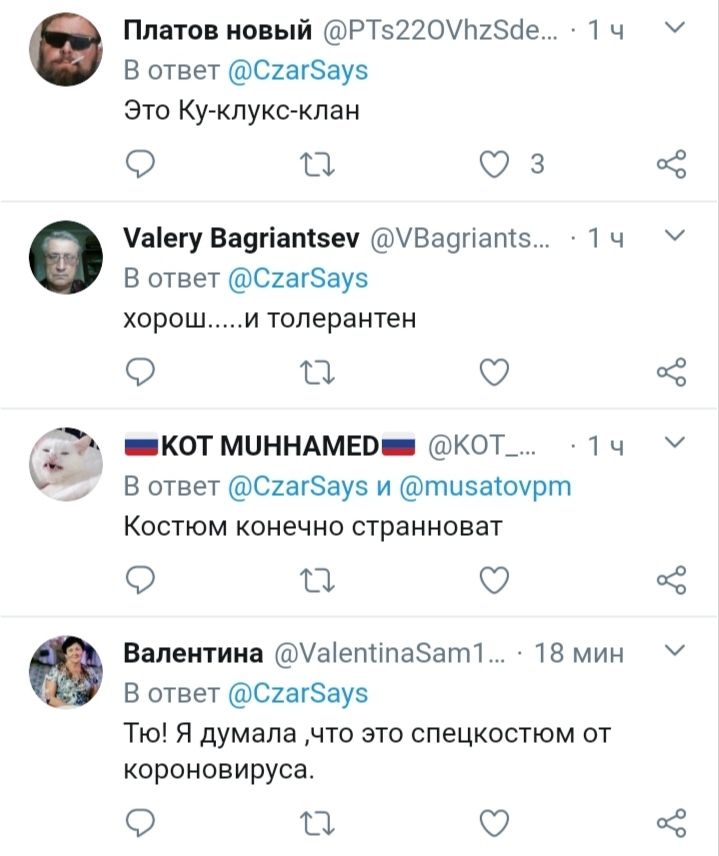Reply to Платов новый's tweet

coord(142,165)
